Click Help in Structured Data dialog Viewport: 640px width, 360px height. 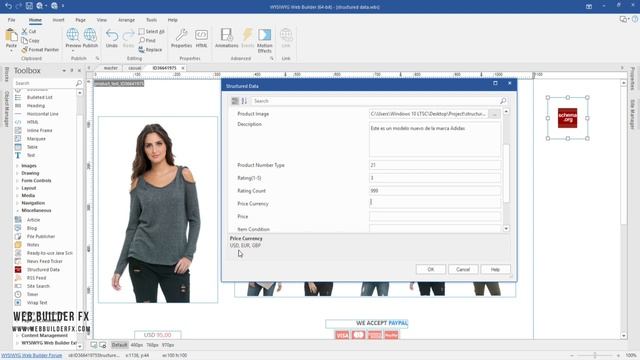pos(495,269)
